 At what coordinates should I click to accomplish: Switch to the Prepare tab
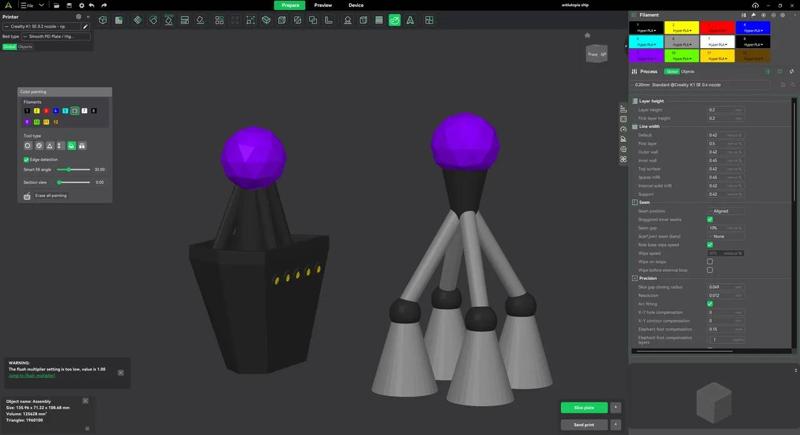(x=290, y=5)
